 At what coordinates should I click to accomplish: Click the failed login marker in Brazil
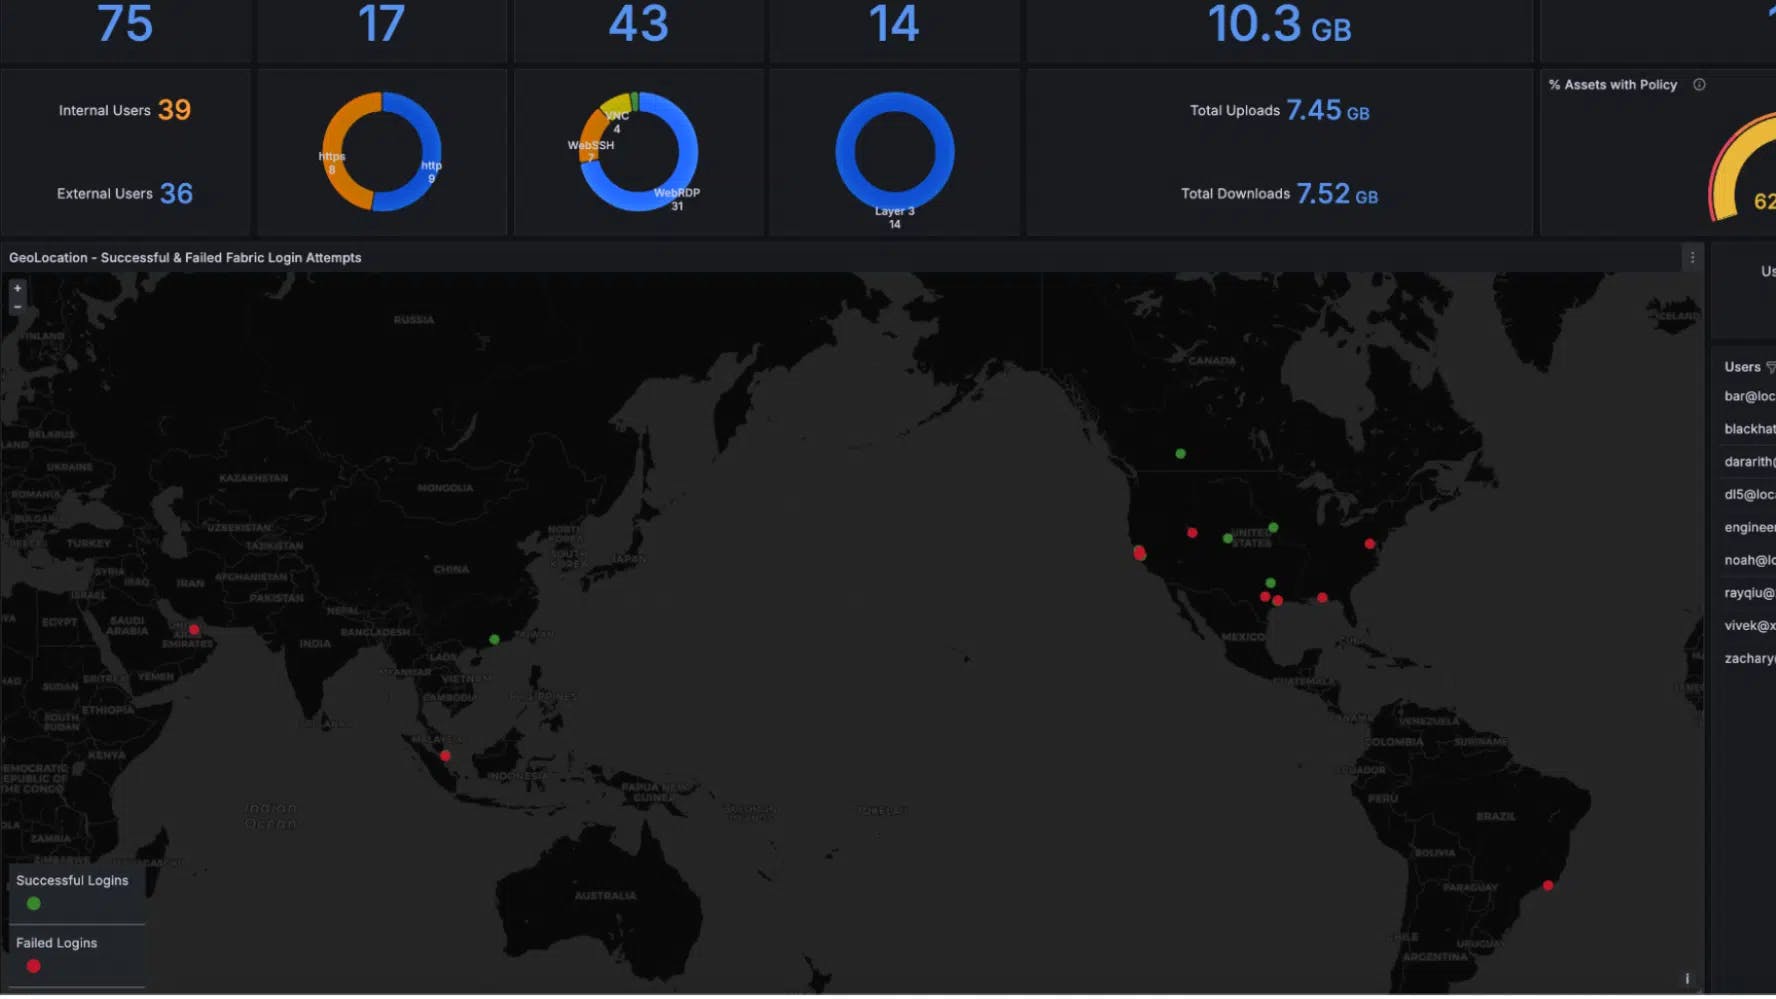tap(1548, 886)
